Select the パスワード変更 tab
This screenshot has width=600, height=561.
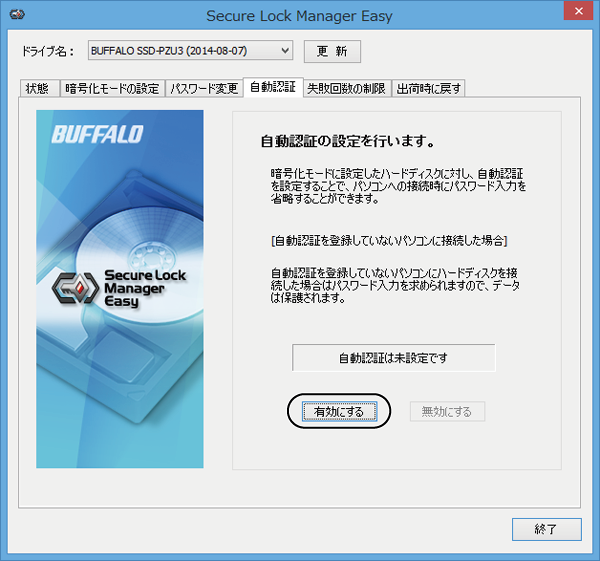pos(204,89)
